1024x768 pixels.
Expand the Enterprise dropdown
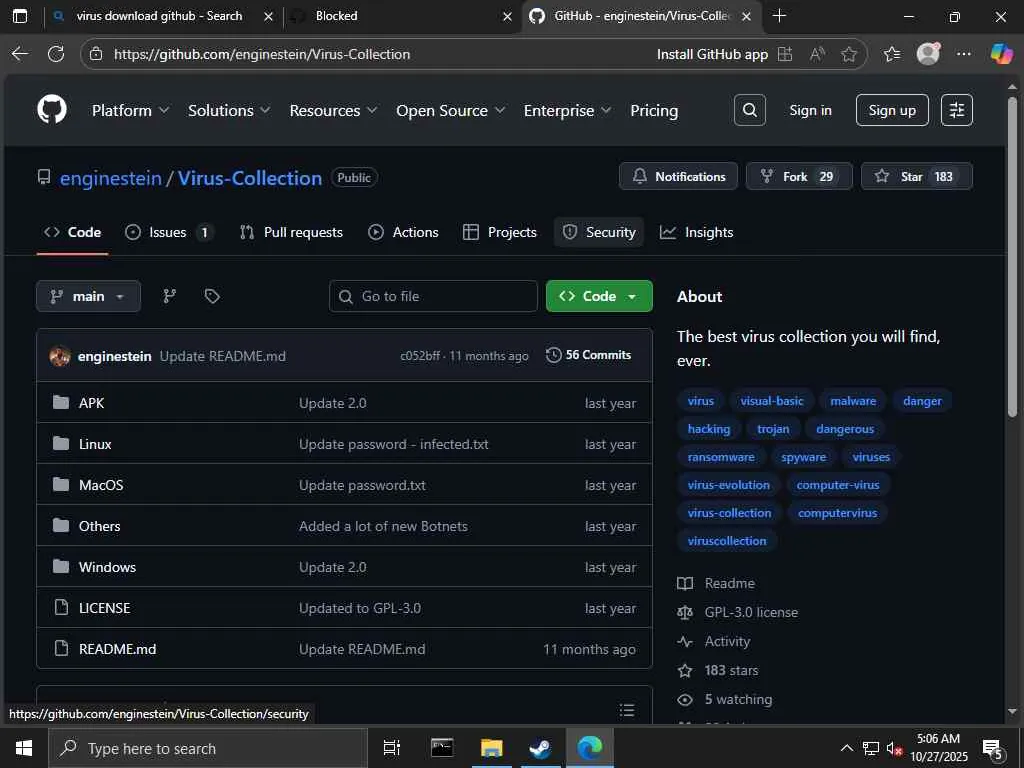point(567,110)
